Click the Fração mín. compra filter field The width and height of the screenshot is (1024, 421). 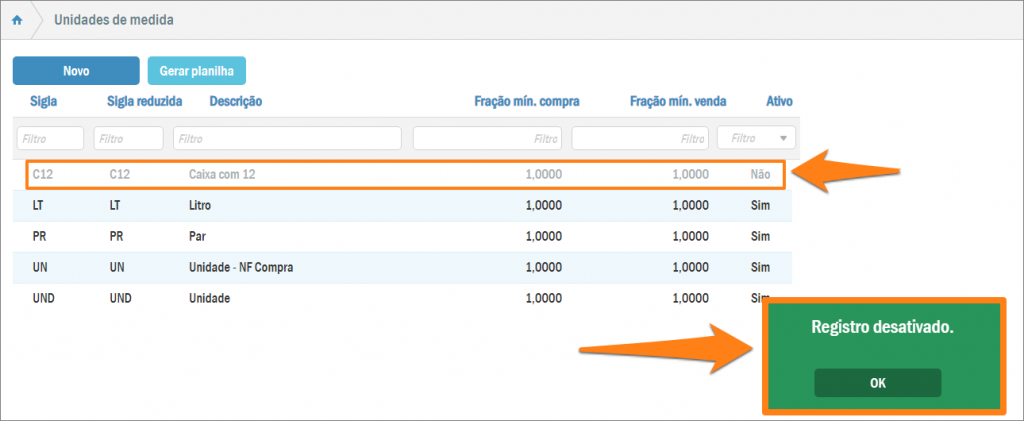(x=487, y=138)
